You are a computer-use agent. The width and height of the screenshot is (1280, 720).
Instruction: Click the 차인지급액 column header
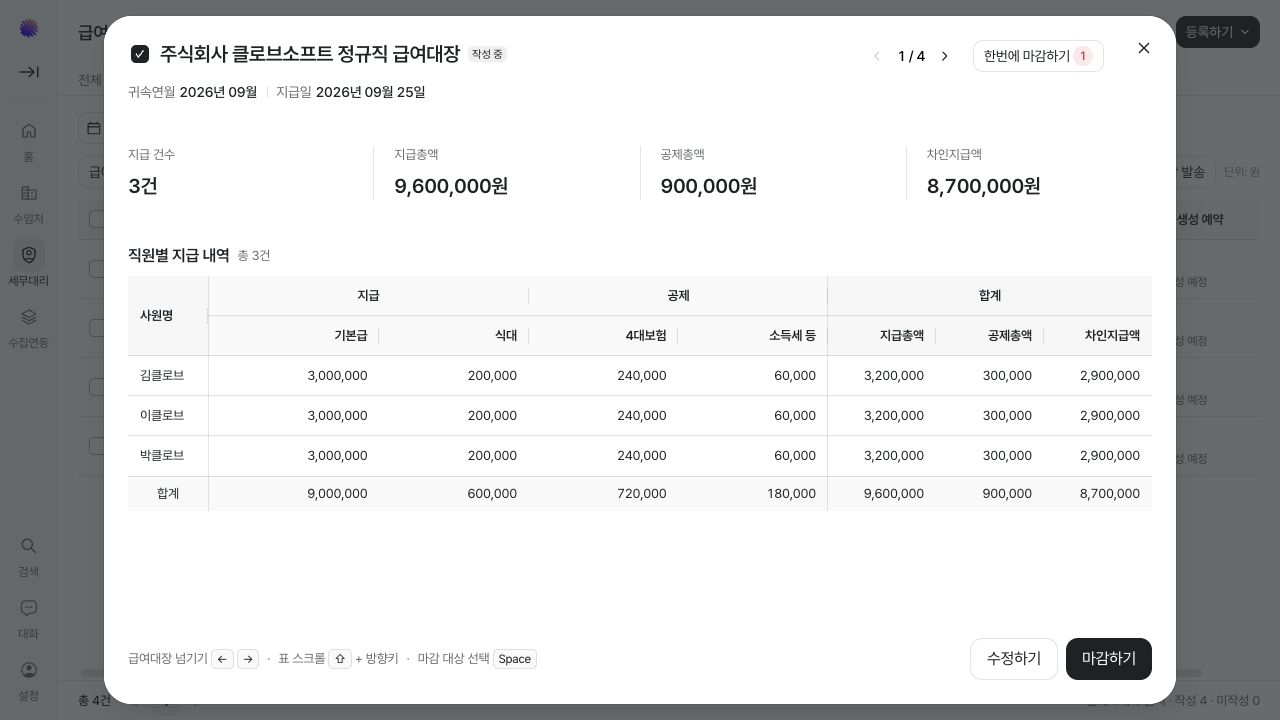(x=1098, y=336)
